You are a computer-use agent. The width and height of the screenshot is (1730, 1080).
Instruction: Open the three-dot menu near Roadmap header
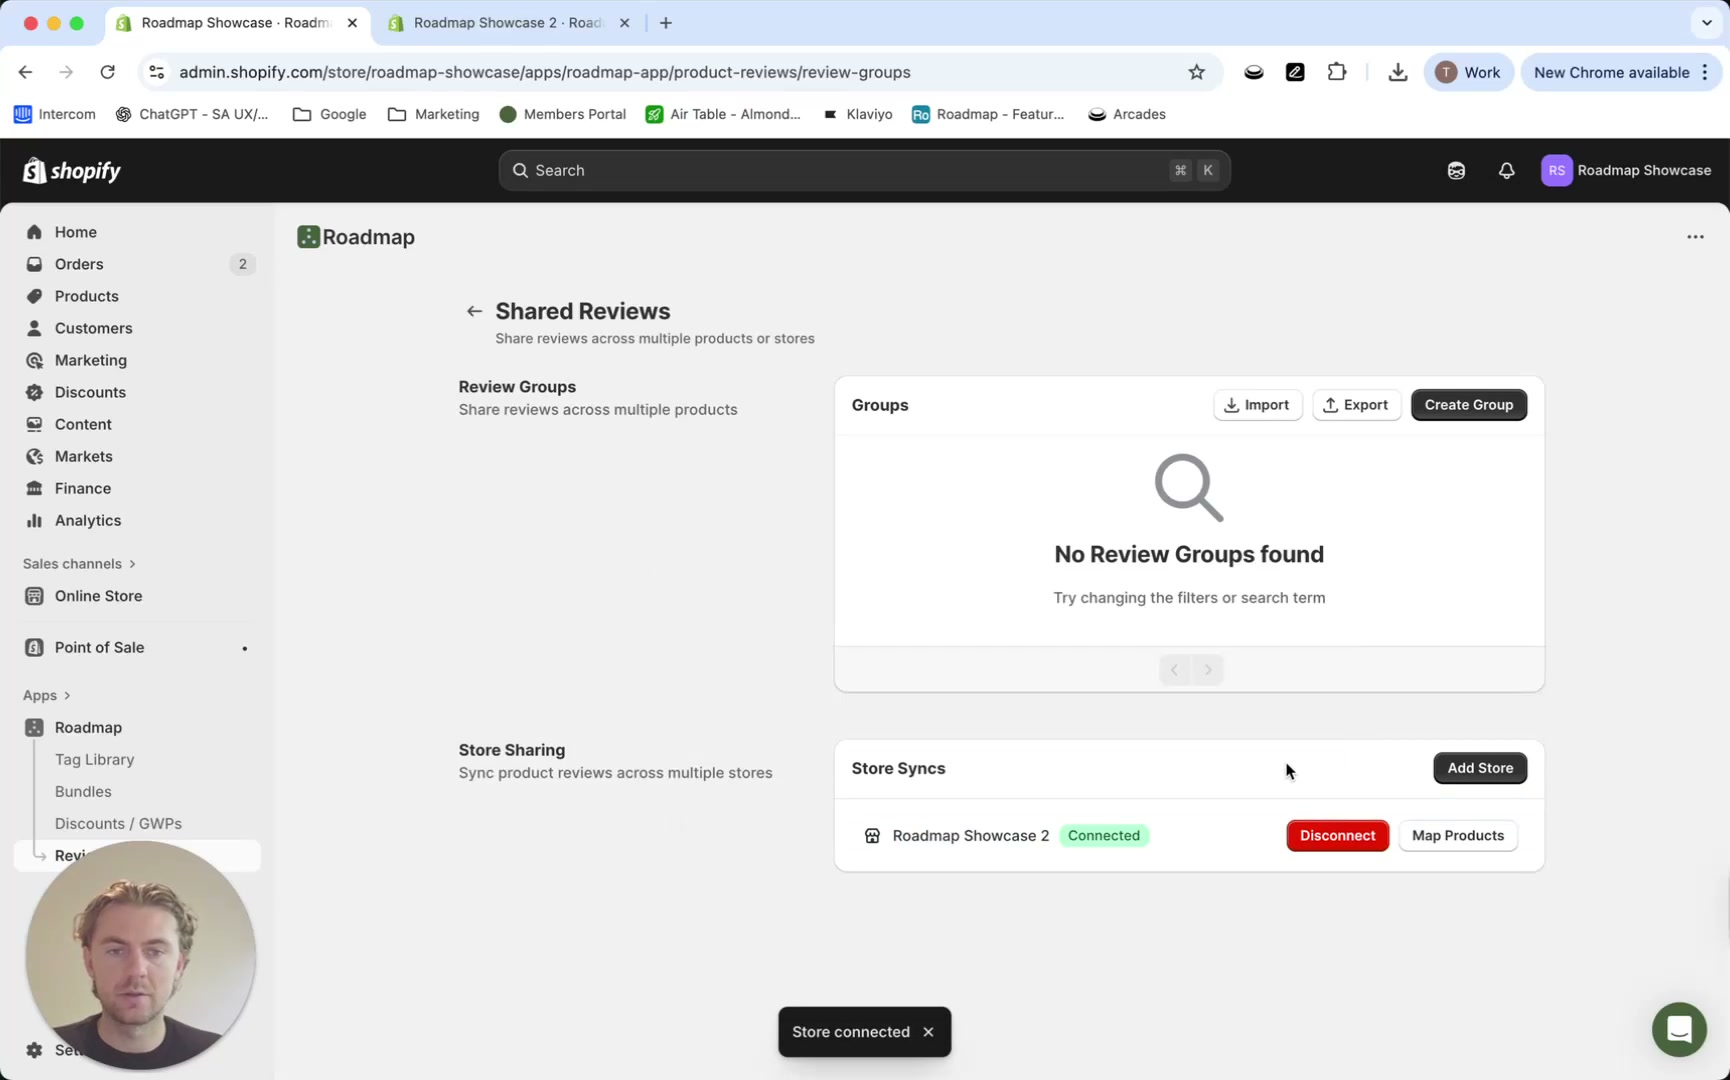click(x=1696, y=237)
